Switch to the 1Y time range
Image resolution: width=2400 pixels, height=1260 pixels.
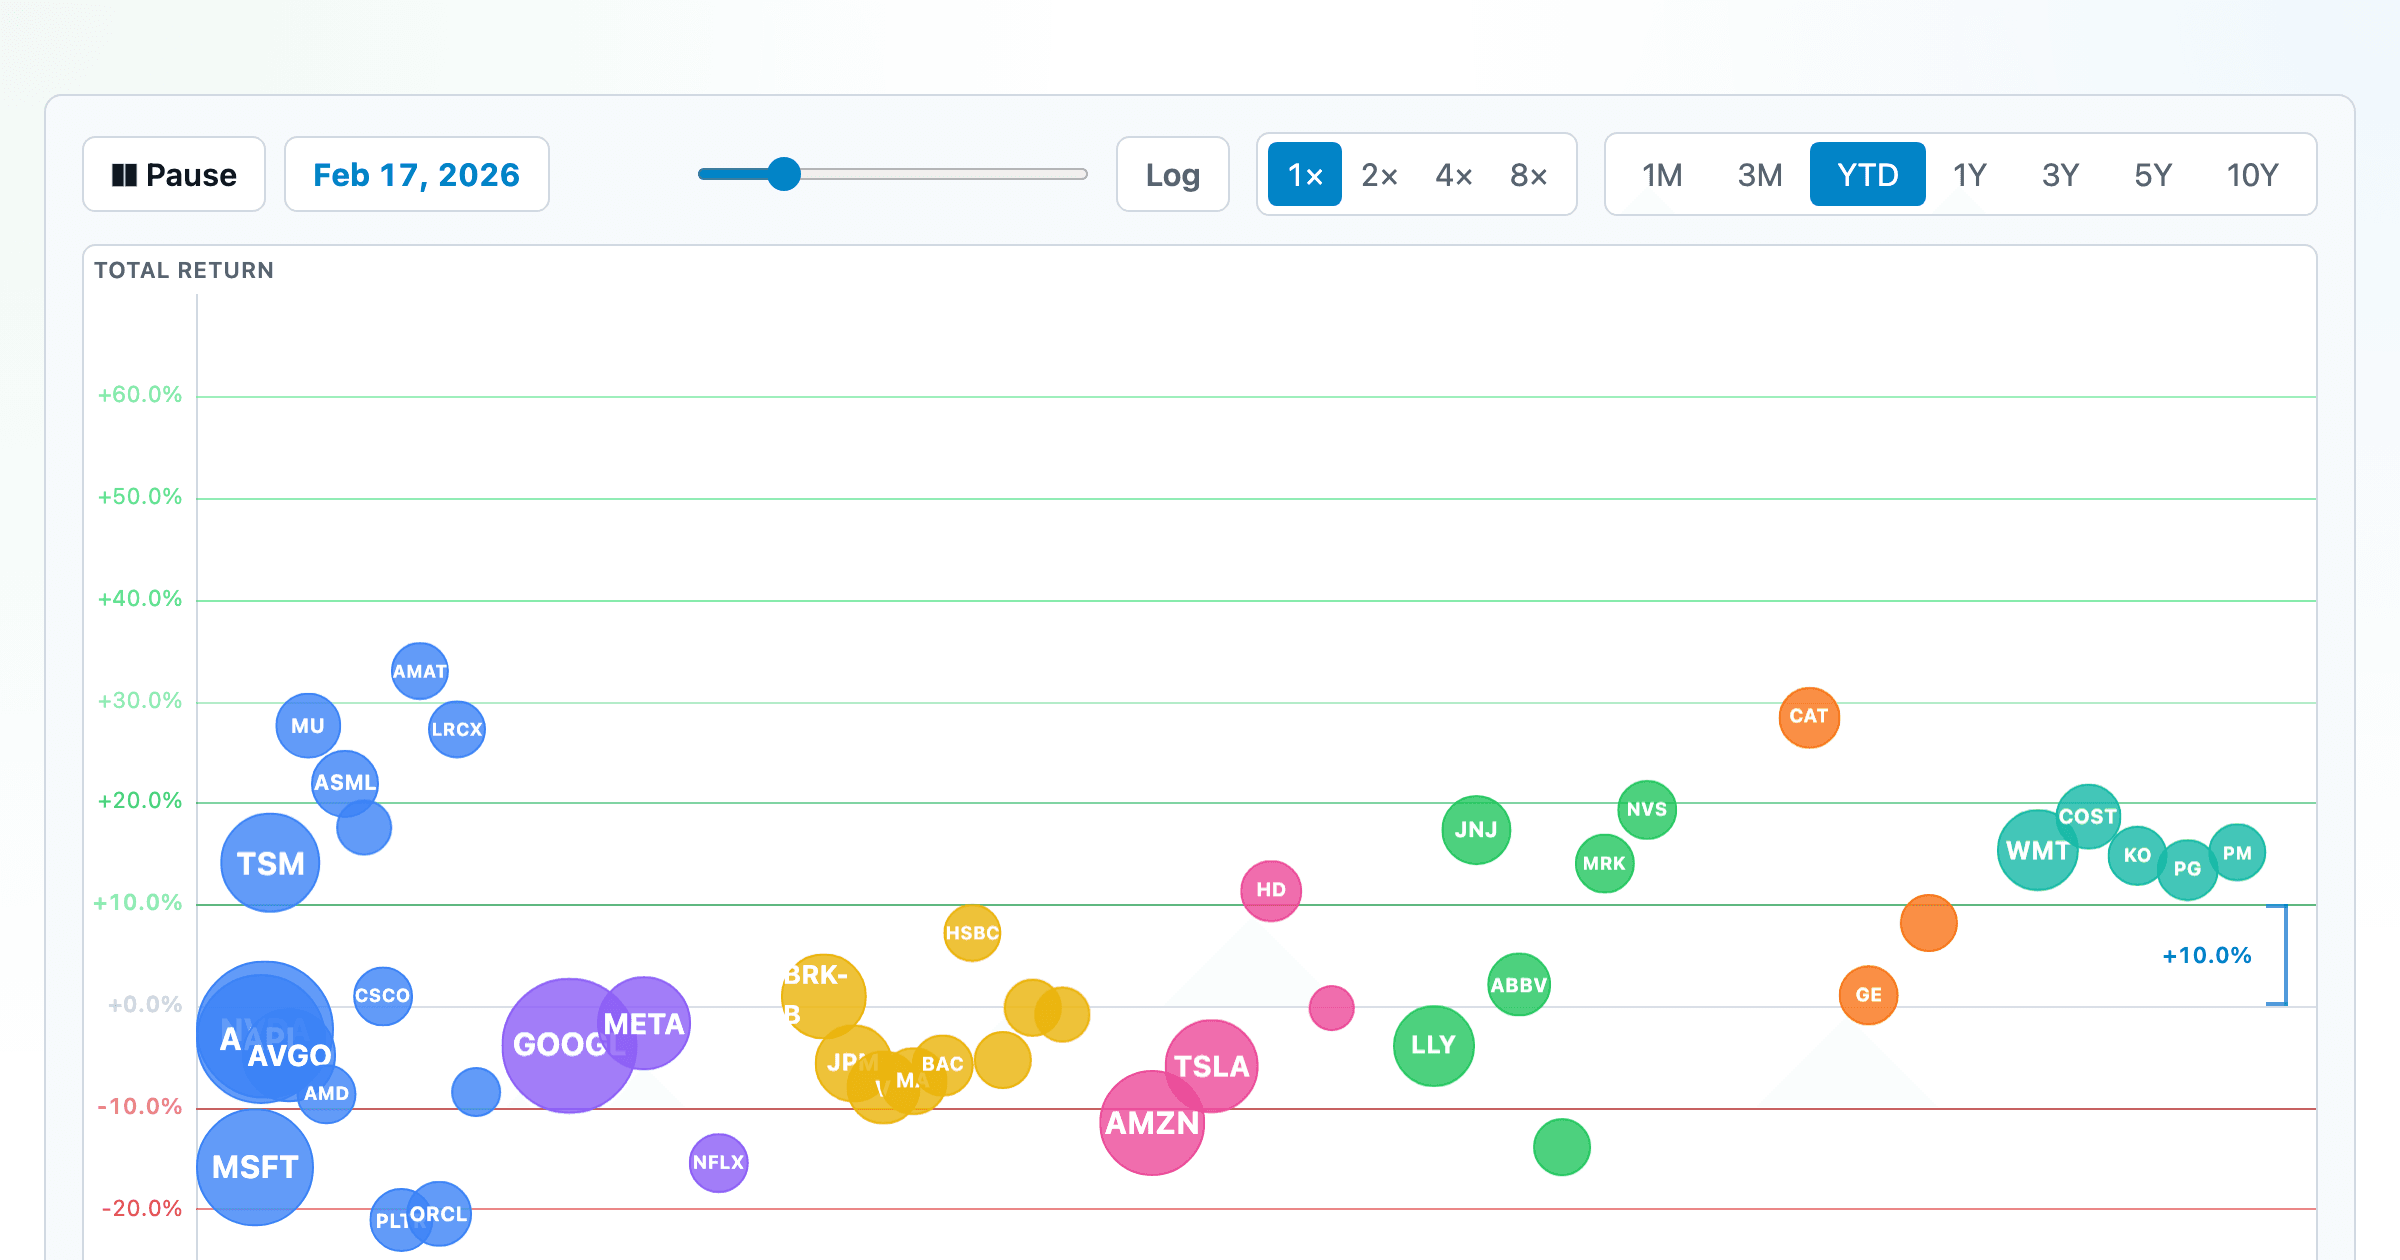click(1970, 175)
